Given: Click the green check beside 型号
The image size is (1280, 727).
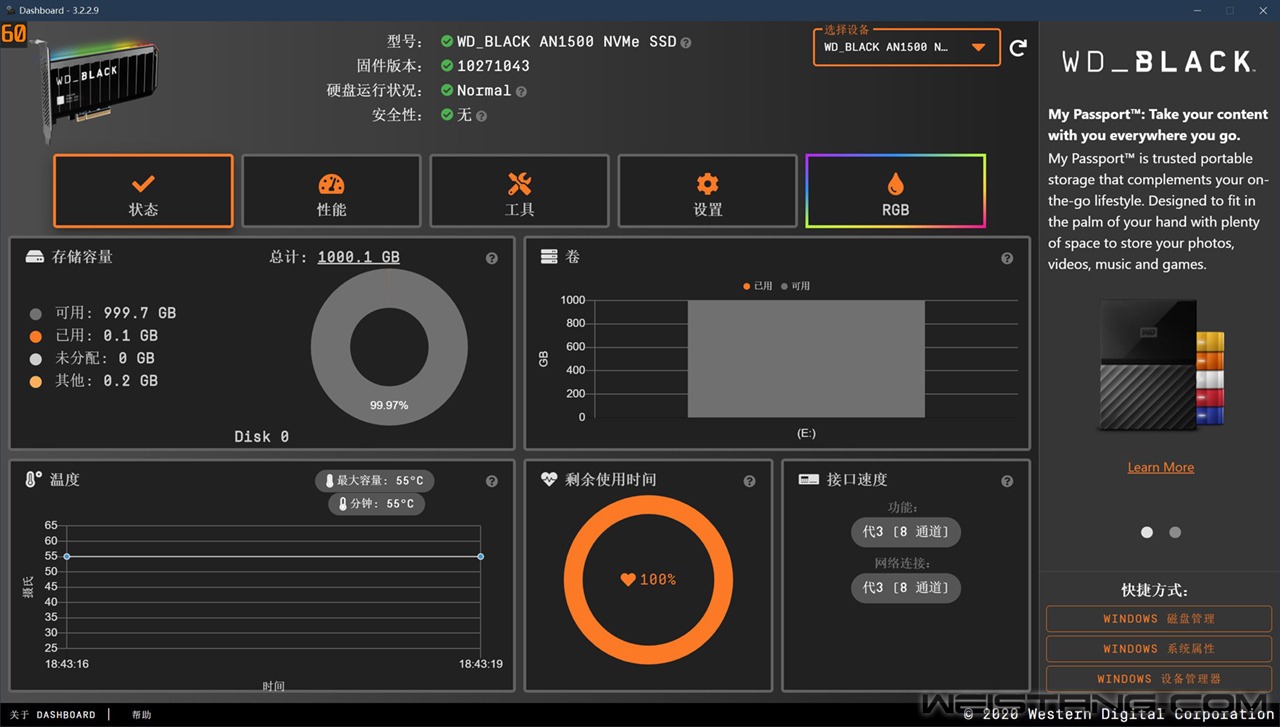Looking at the screenshot, I should [447, 42].
